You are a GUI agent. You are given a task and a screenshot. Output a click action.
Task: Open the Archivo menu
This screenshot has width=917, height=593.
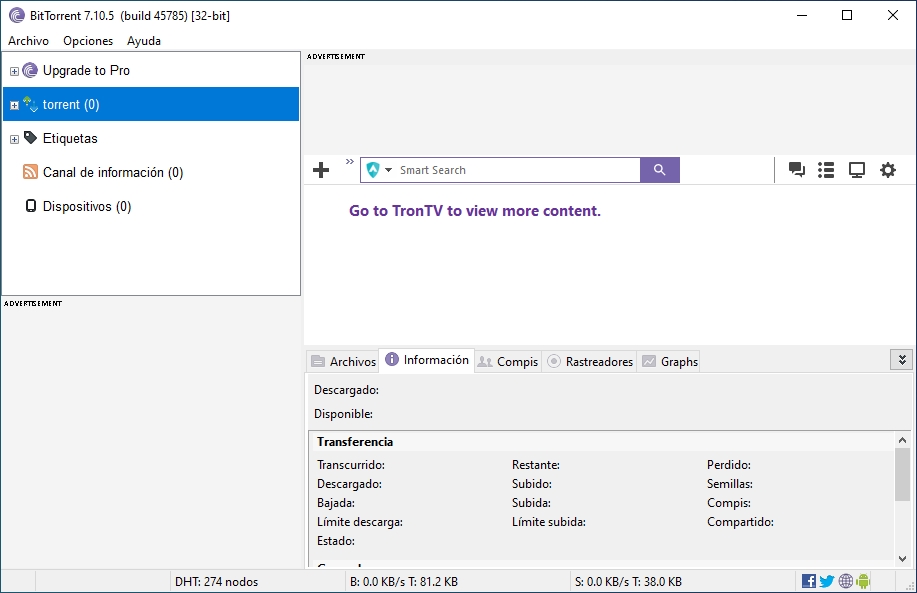(28, 41)
